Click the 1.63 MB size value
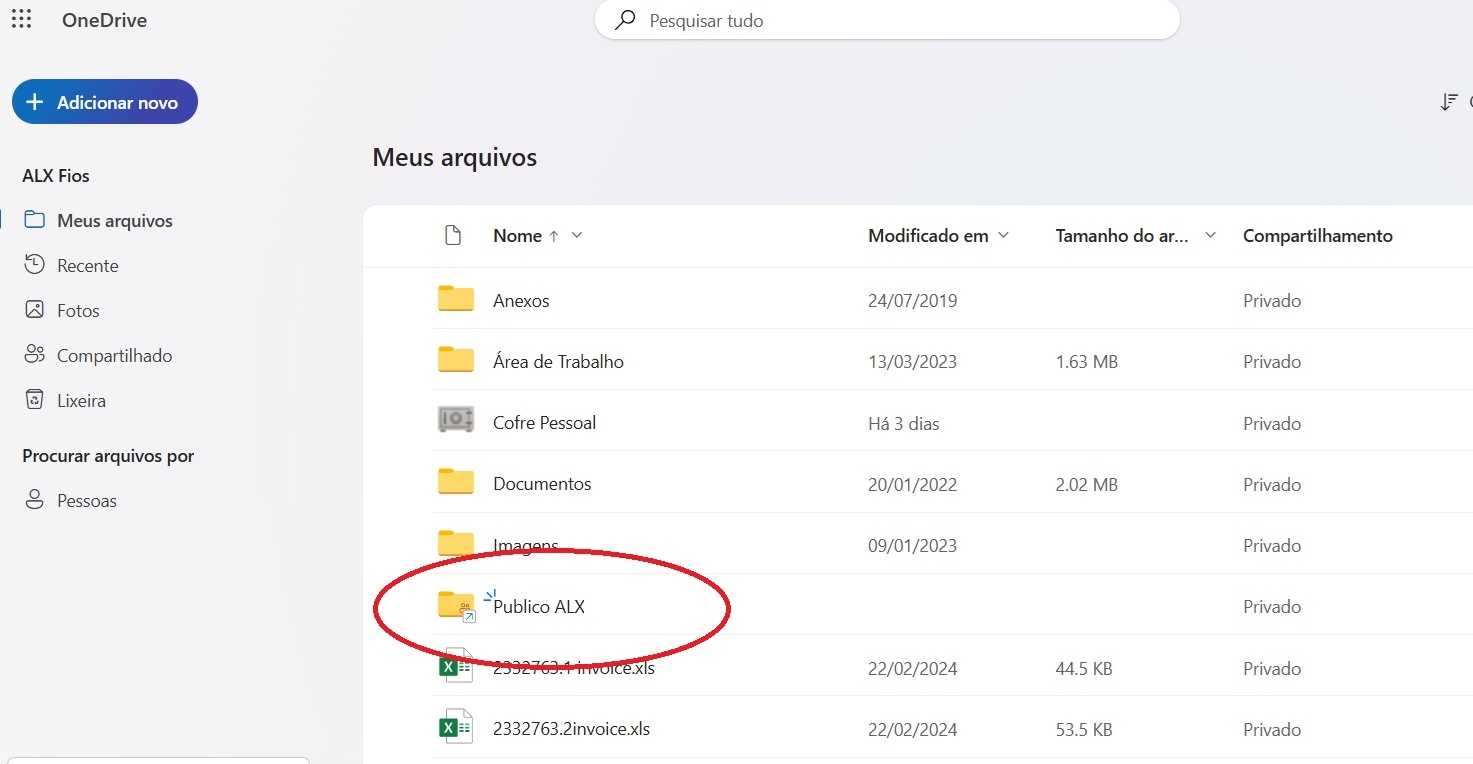Viewport: 1473px width, 764px height. [x=1087, y=362]
